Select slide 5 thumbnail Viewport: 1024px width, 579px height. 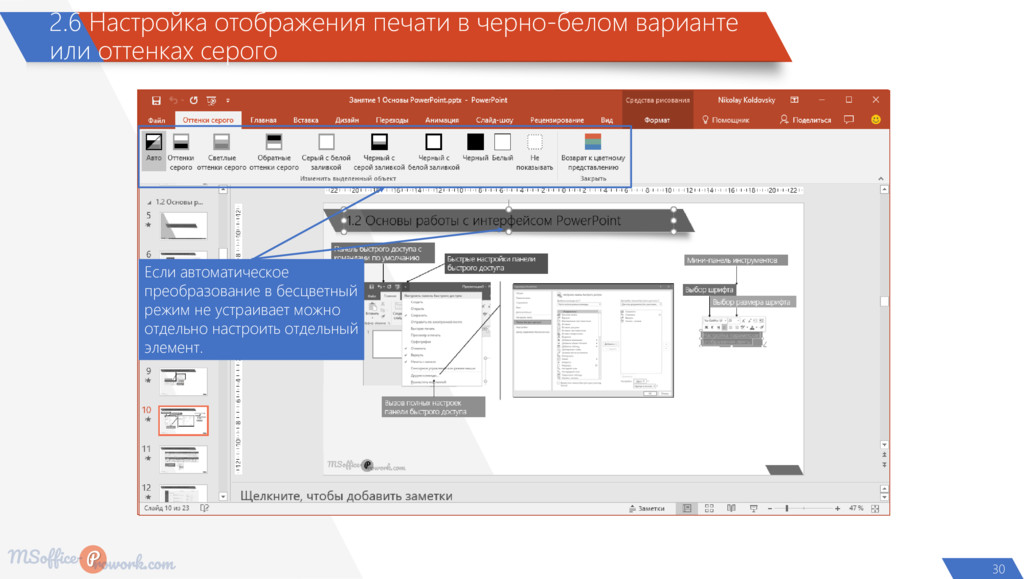(184, 226)
